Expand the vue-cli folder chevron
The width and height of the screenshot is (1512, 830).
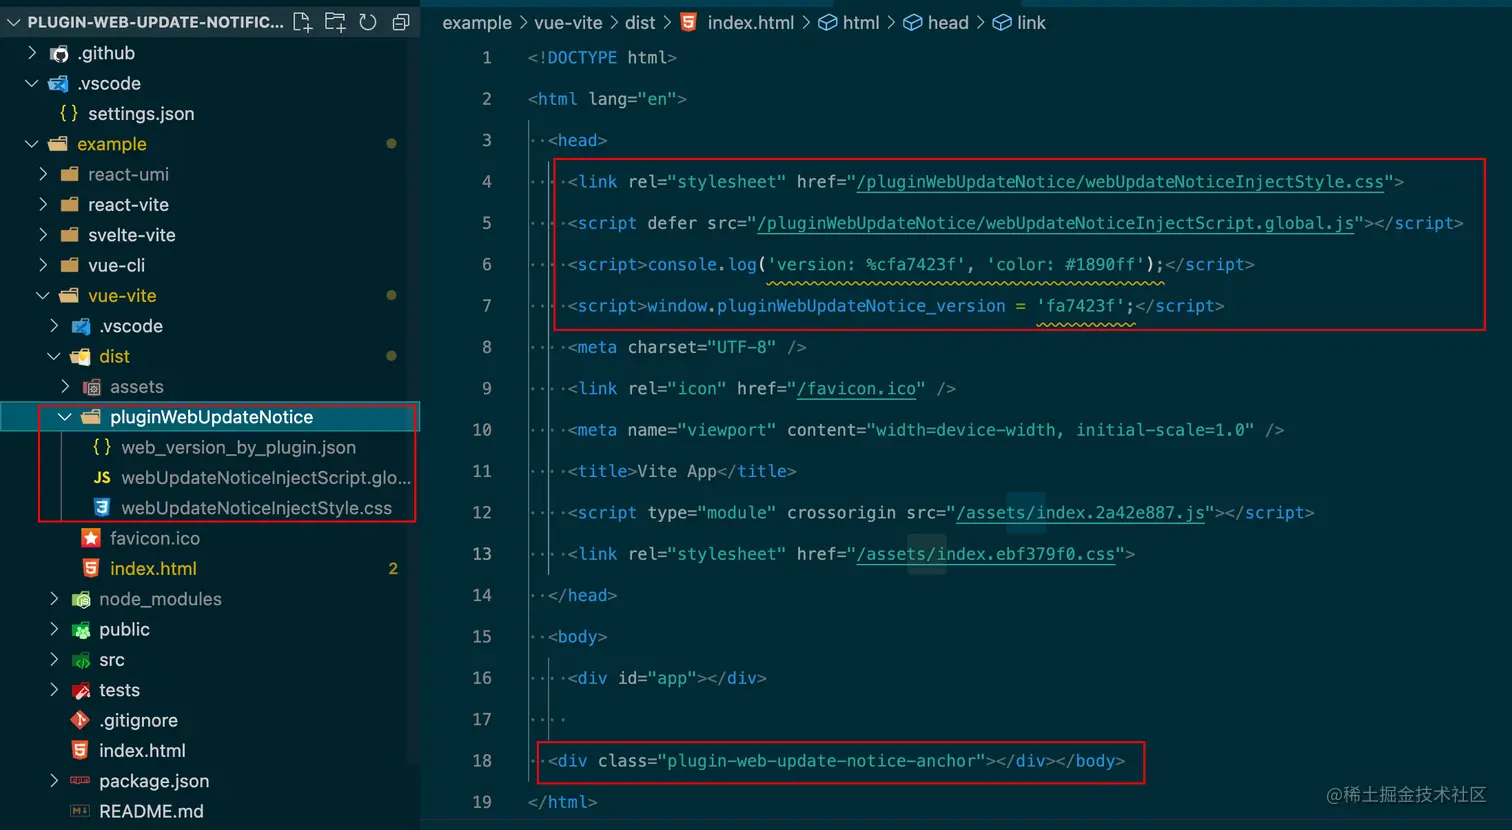43,265
